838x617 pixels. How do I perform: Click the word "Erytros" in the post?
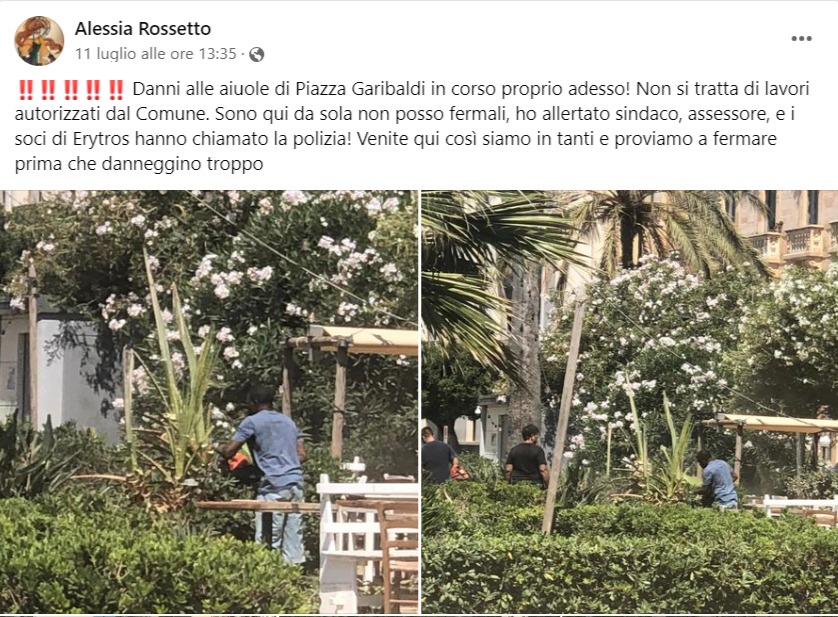coord(101,139)
